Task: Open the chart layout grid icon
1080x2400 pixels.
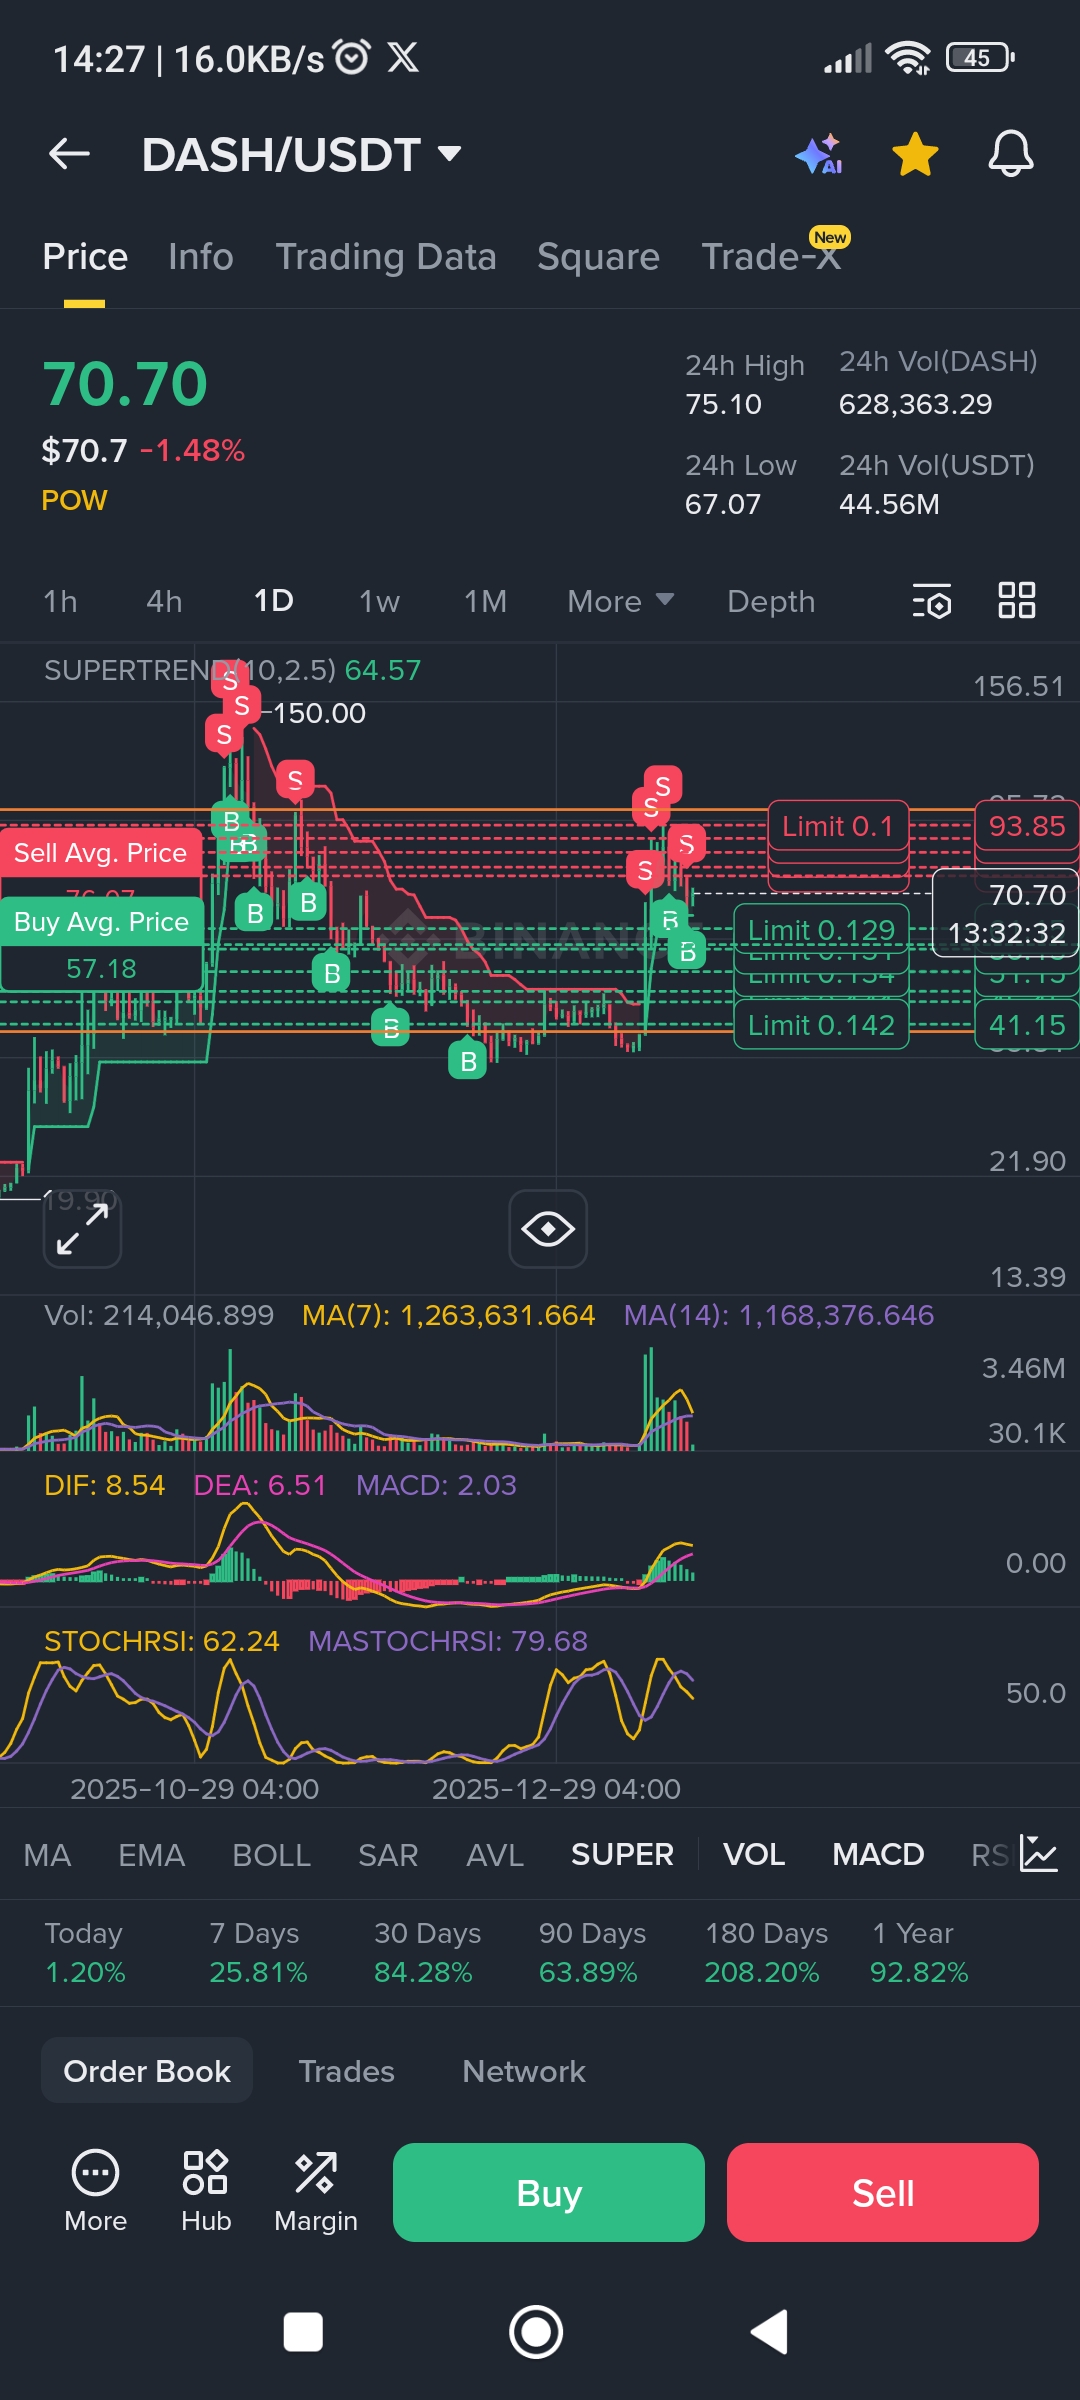Action: pyautogui.click(x=1017, y=600)
